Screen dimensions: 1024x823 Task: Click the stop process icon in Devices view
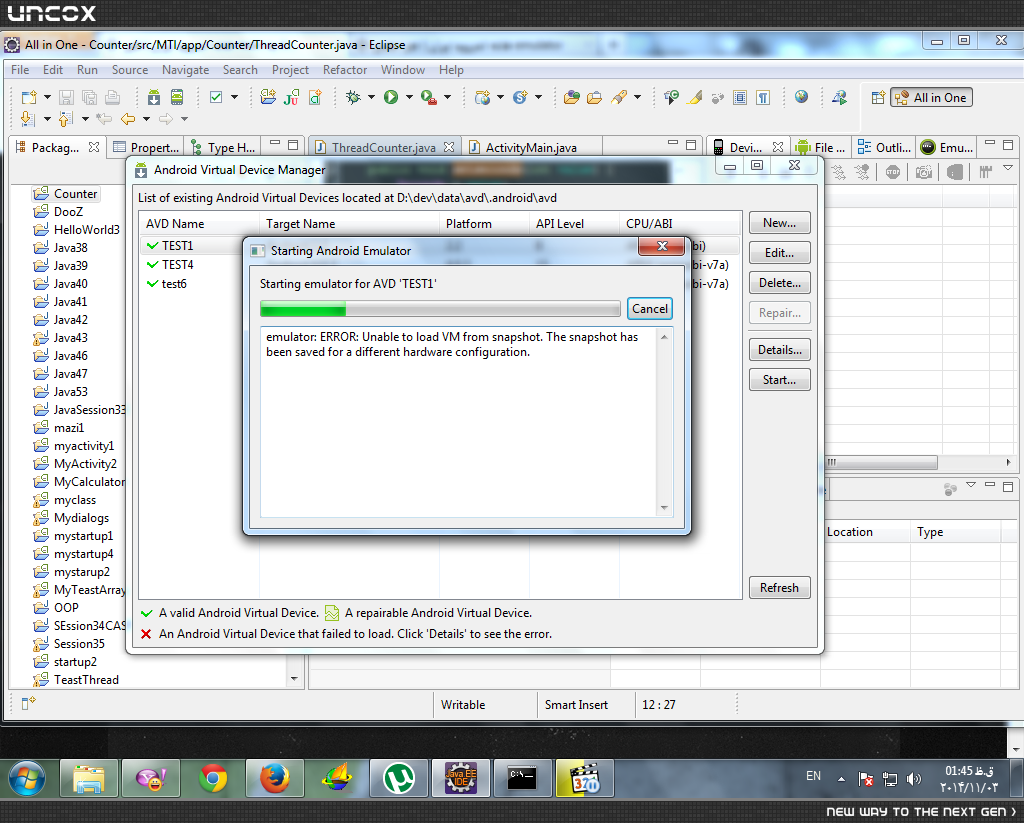point(893,172)
